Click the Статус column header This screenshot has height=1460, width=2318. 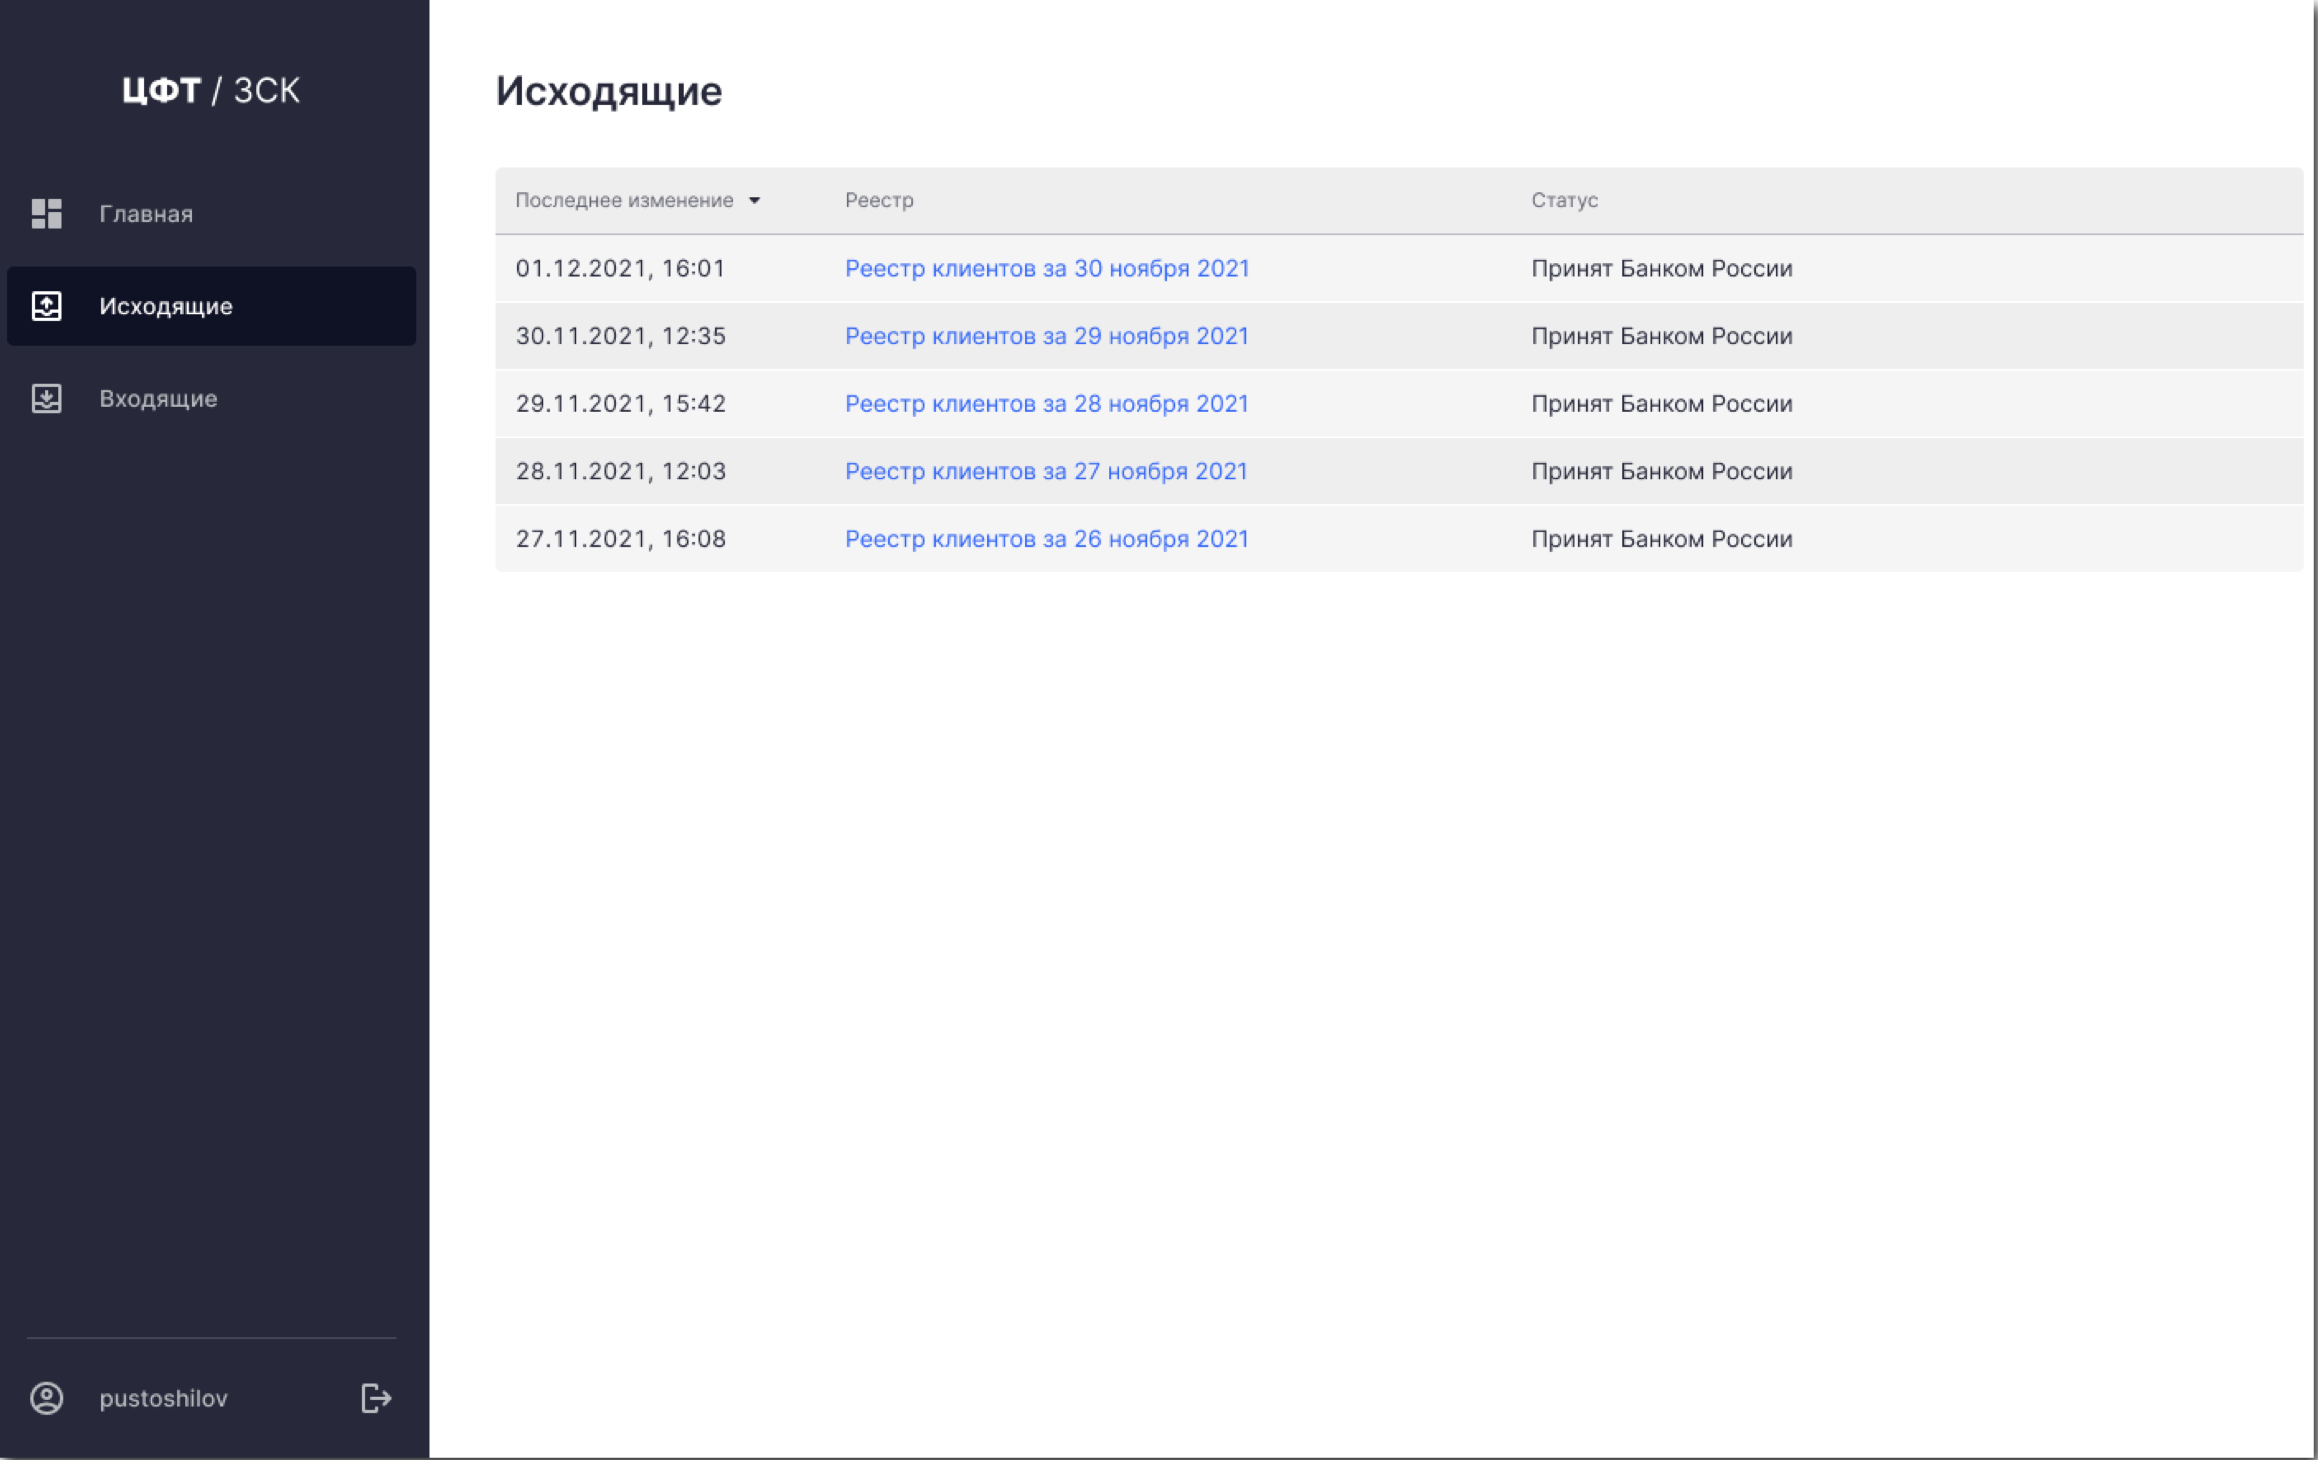tap(1564, 200)
